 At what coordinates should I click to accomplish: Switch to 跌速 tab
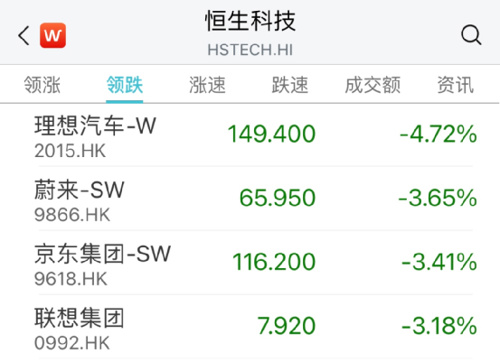[290, 85]
